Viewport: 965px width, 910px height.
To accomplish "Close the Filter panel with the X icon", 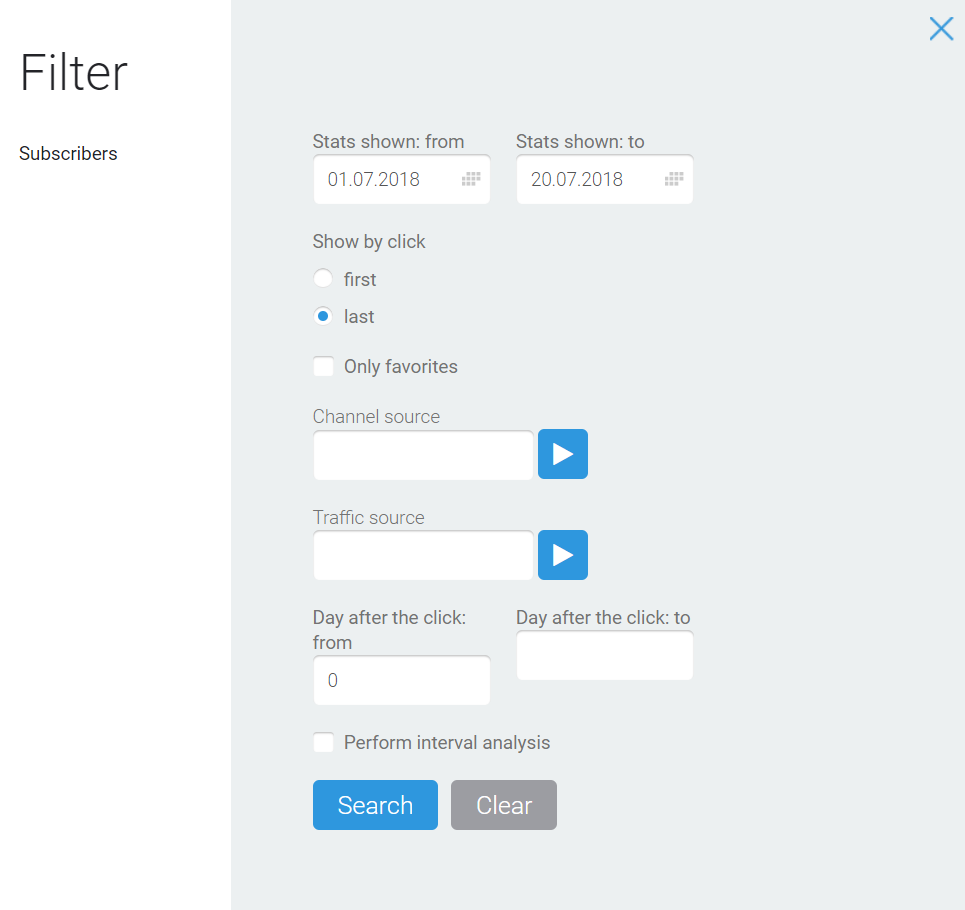I will click(941, 29).
